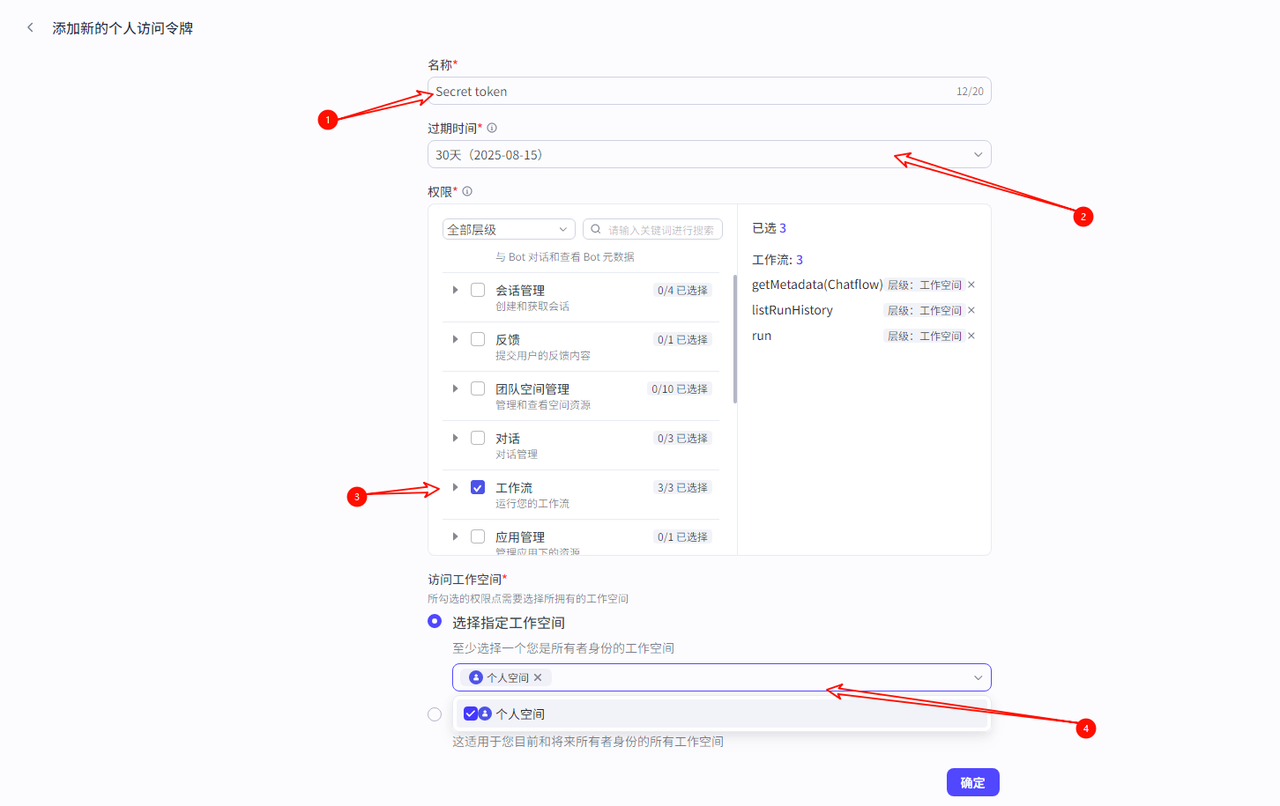Click the back arrow beside the page title
This screenshot has width=1280, height=806.
tap(30, 28)
